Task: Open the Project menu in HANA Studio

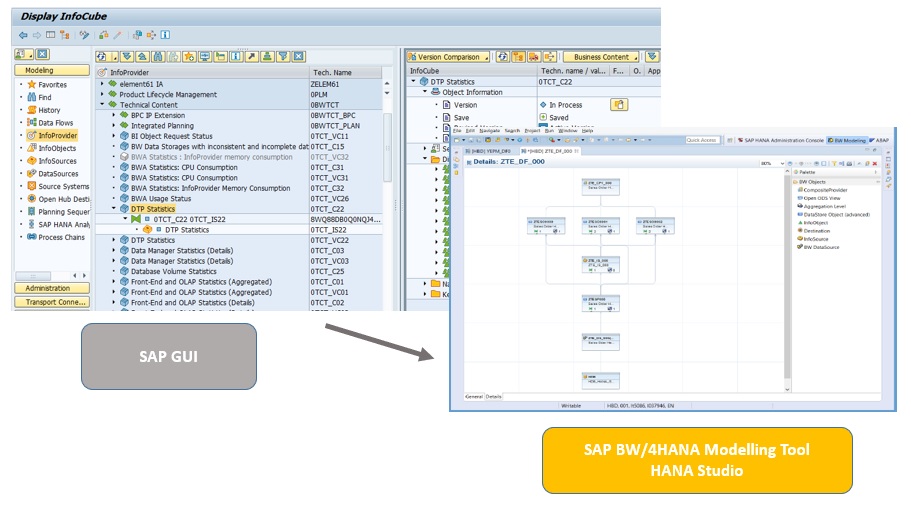Action: point(532,131)
